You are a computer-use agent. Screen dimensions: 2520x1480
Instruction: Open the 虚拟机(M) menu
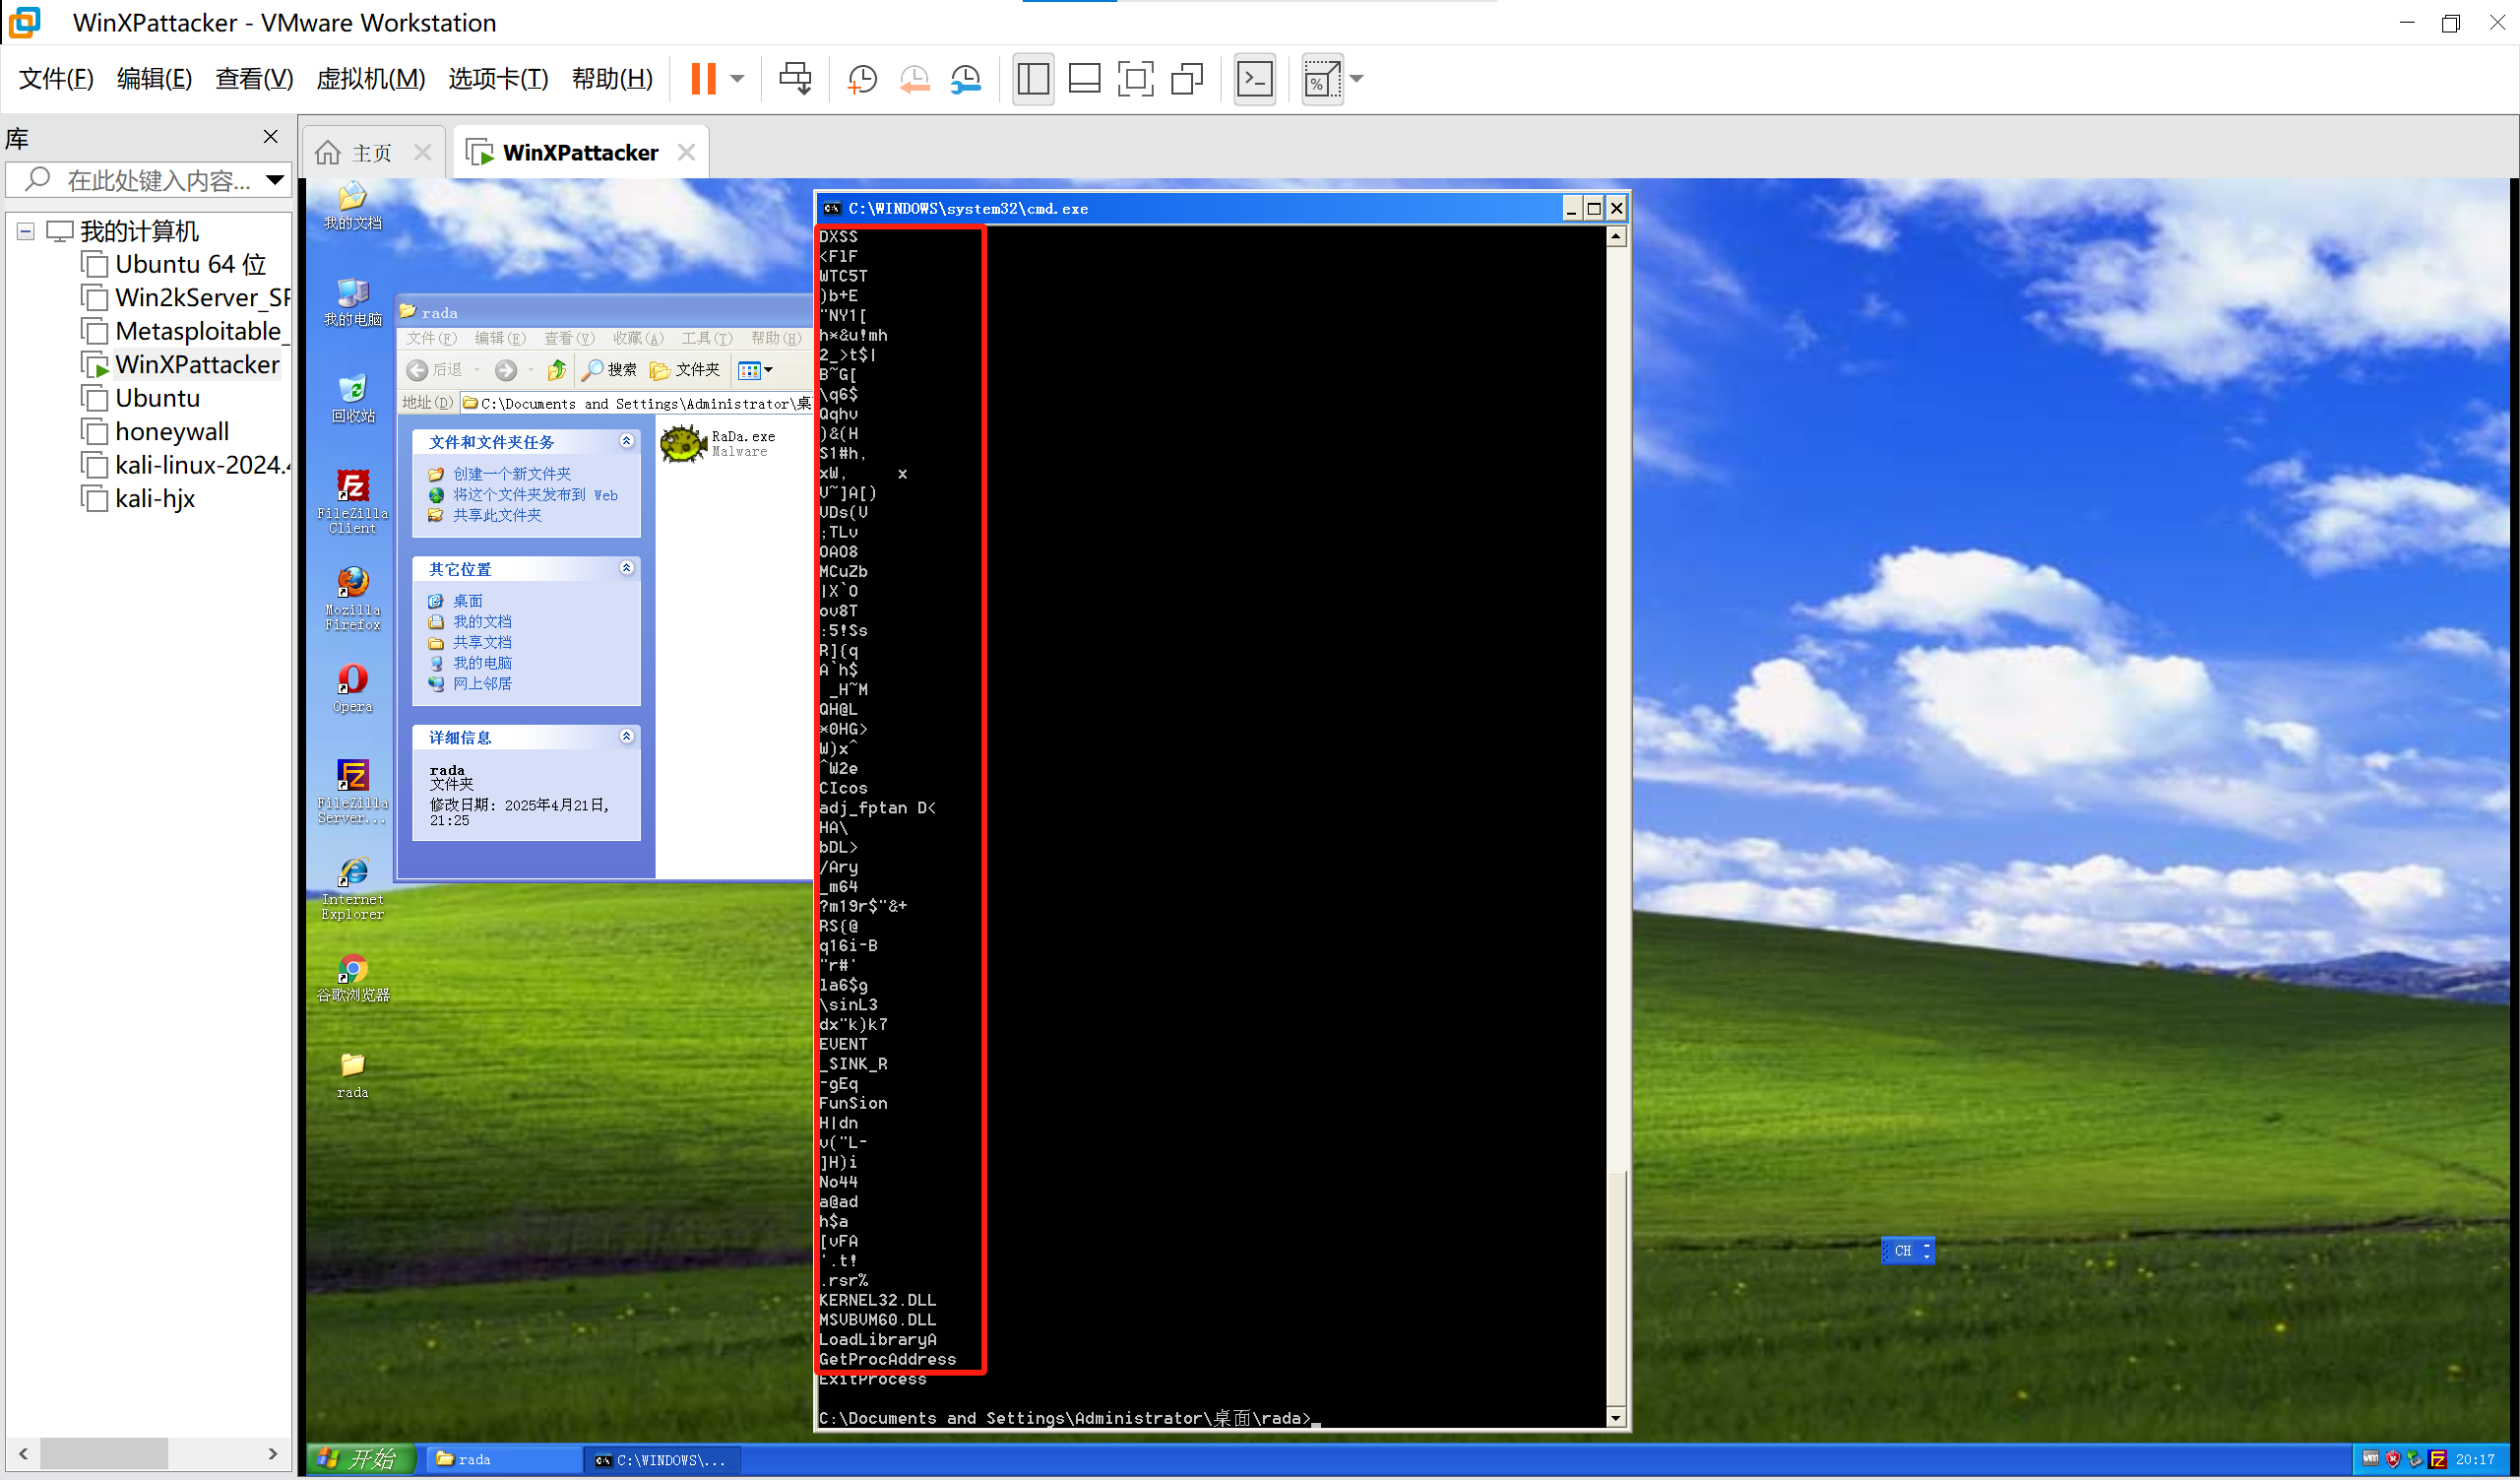pyautogui.click(x=370, y=79)
